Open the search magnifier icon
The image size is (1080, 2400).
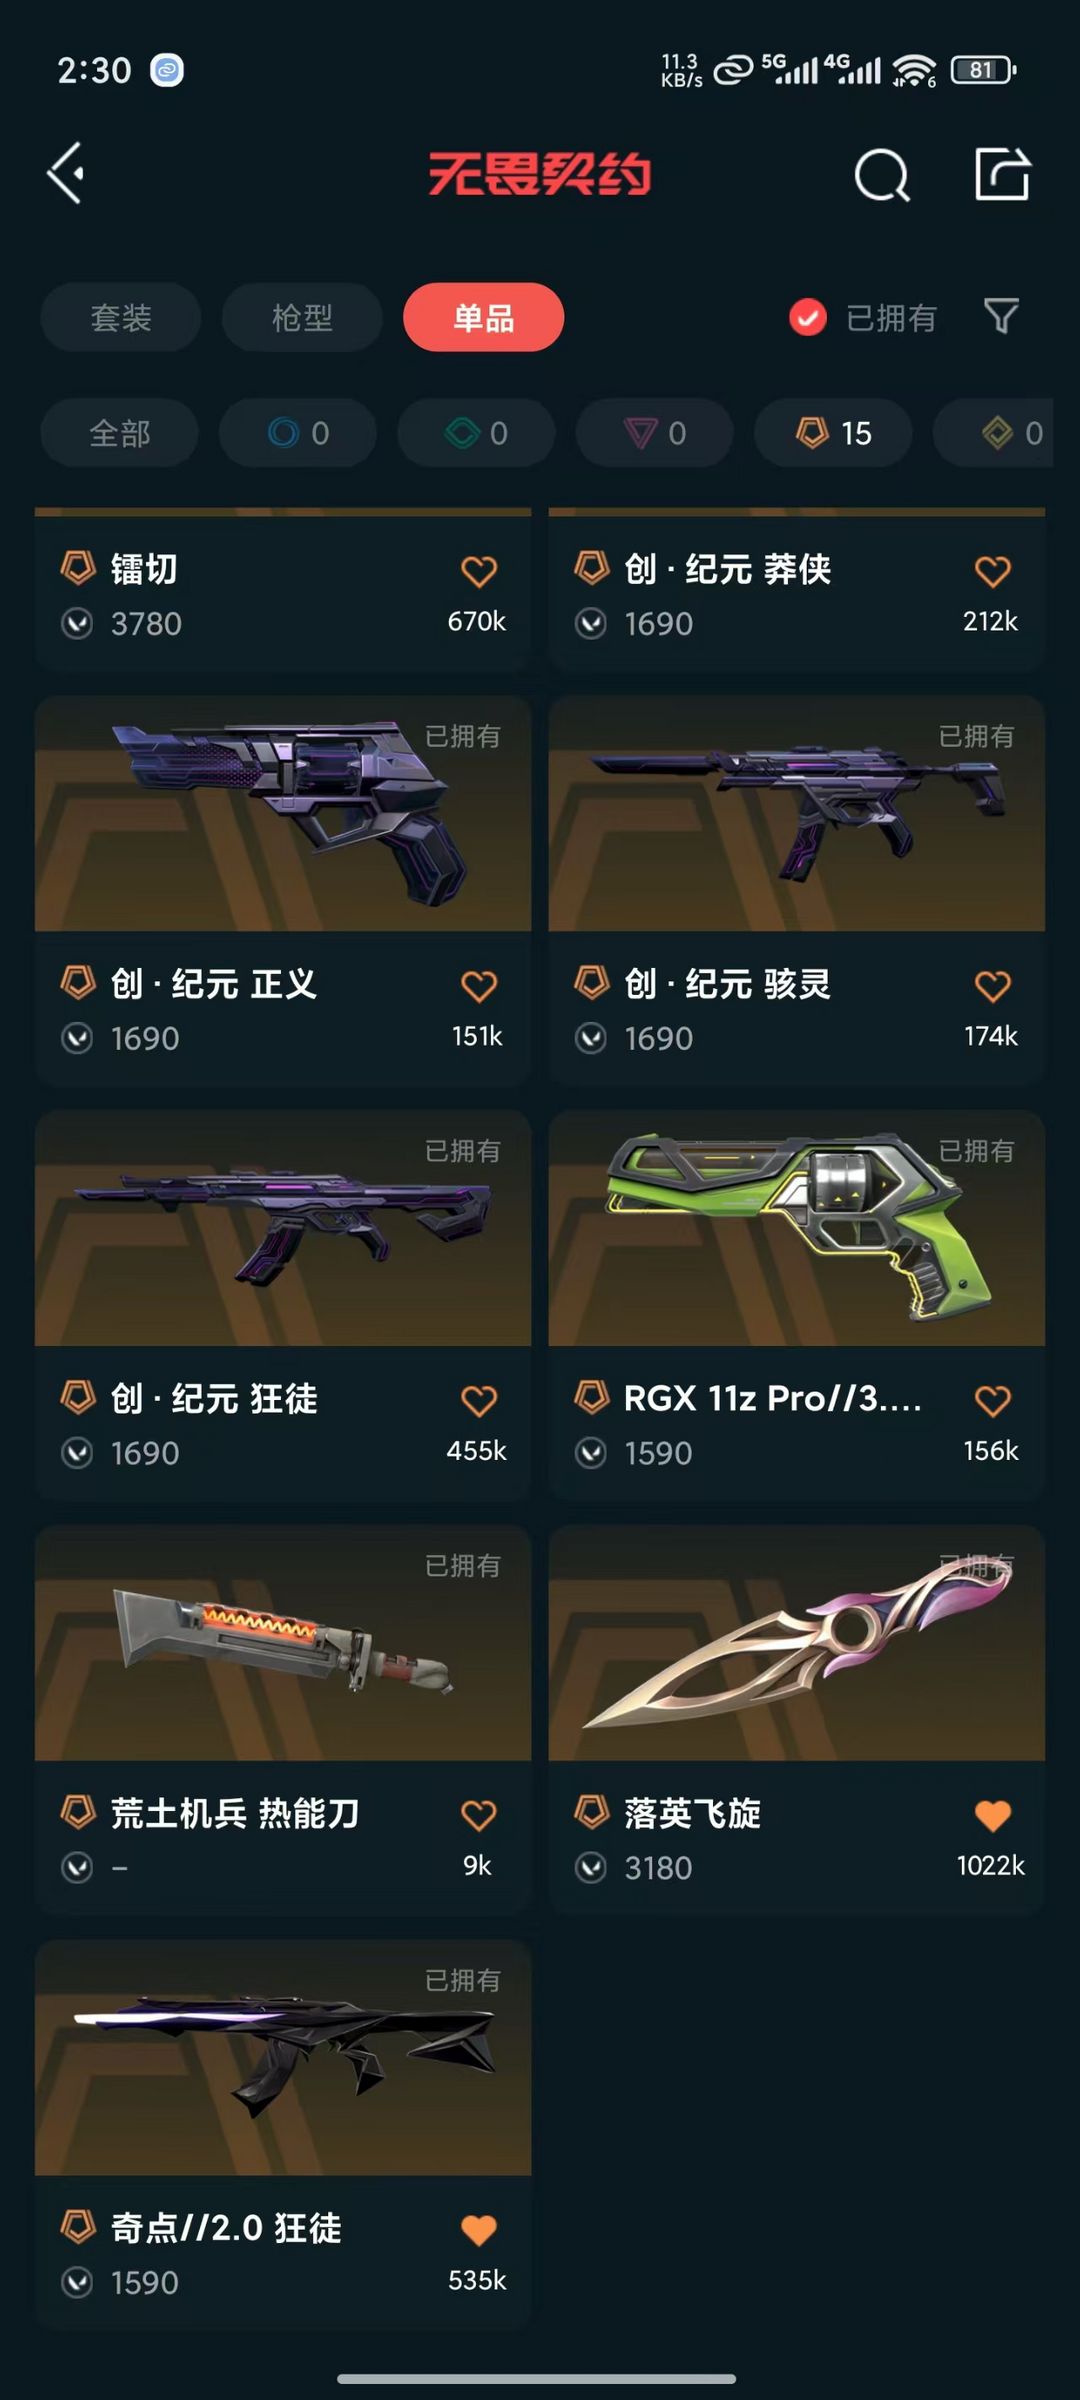pyautogui.click(x=882, y=175)
